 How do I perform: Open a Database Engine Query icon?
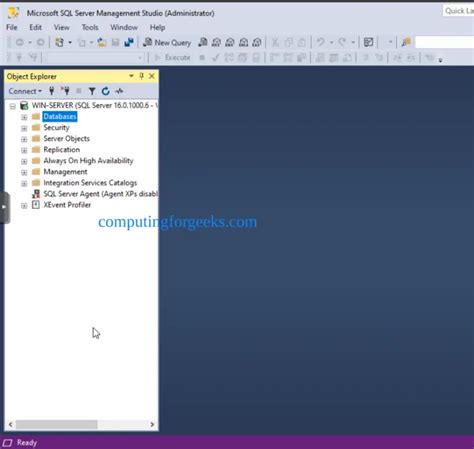(202, 42)
